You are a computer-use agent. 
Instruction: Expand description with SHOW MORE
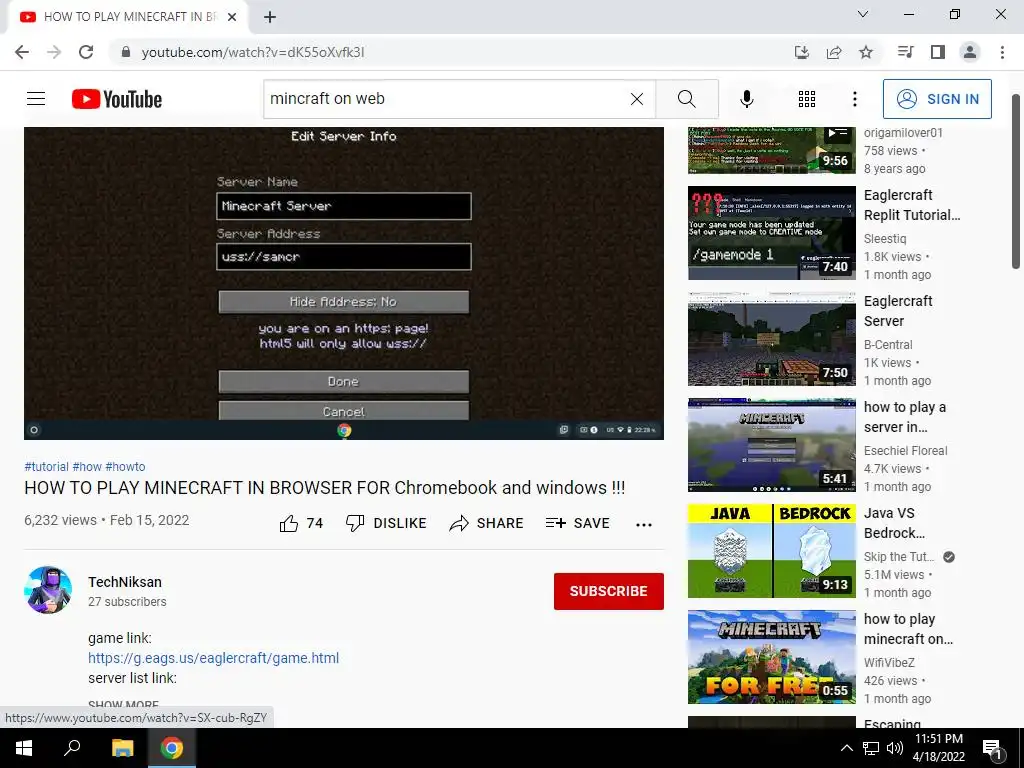coord(123,705)
